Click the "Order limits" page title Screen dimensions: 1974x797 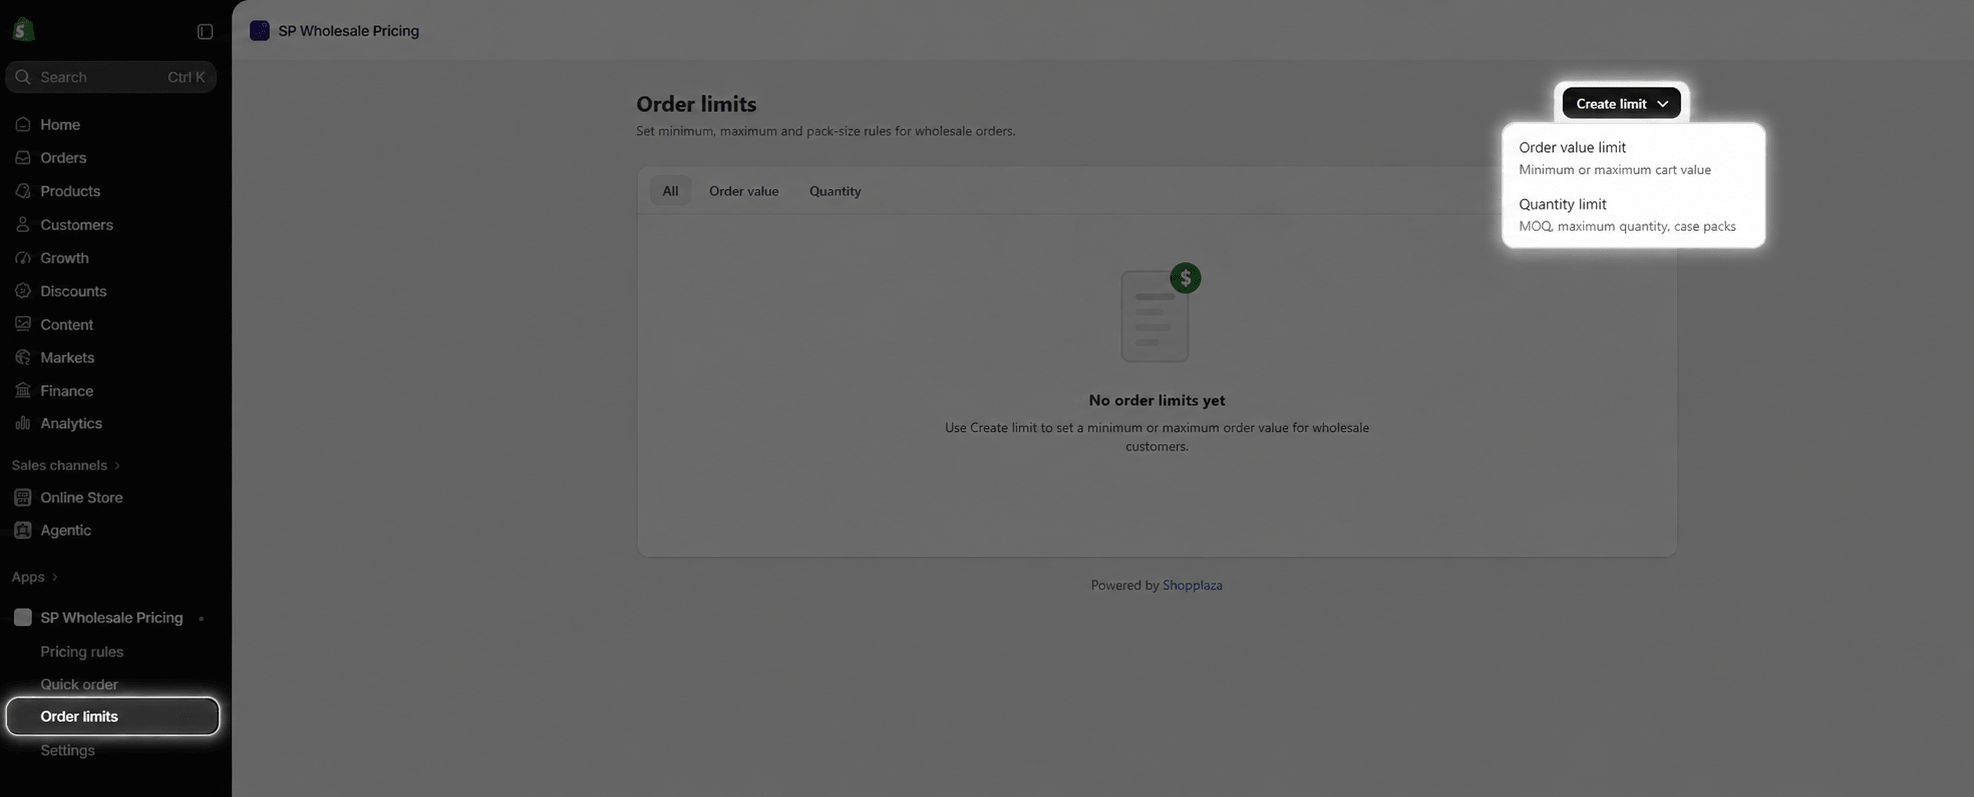tap(696, 104)
